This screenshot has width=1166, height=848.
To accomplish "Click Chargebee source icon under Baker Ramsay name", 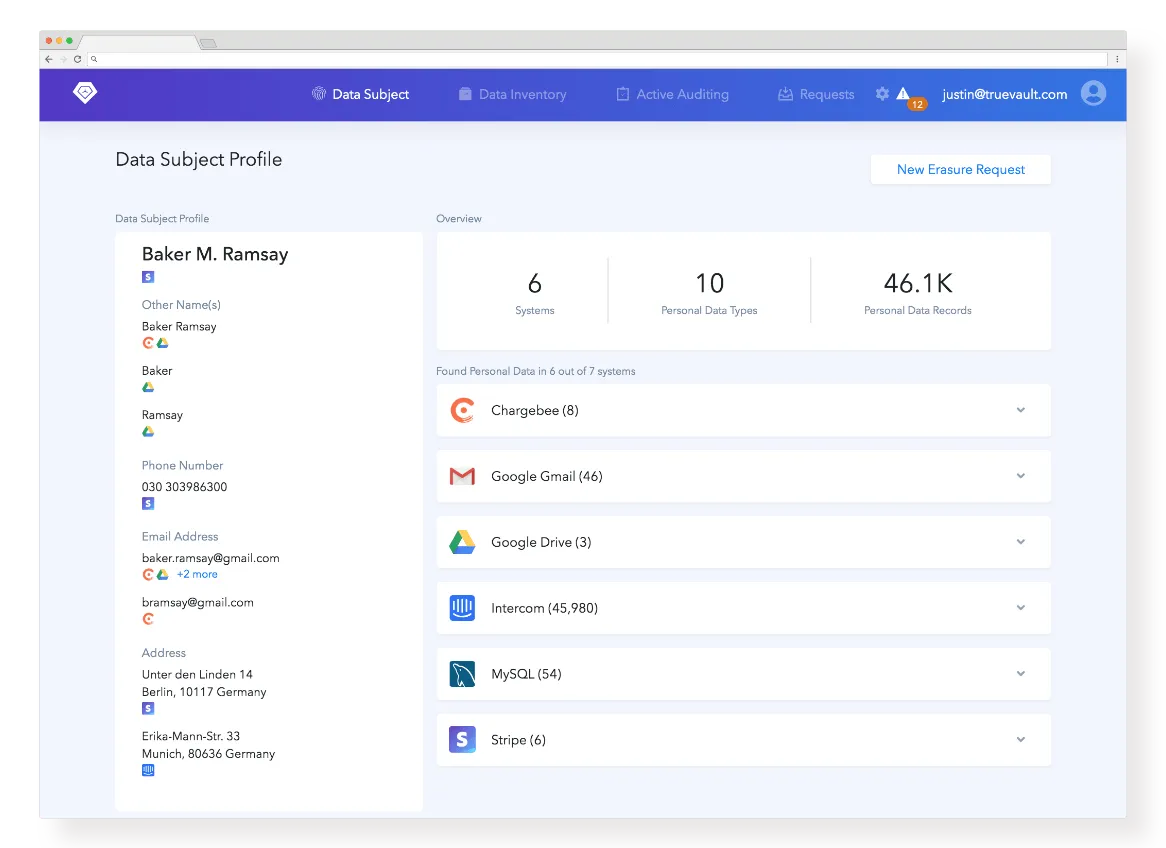I will tap(148, 343).
